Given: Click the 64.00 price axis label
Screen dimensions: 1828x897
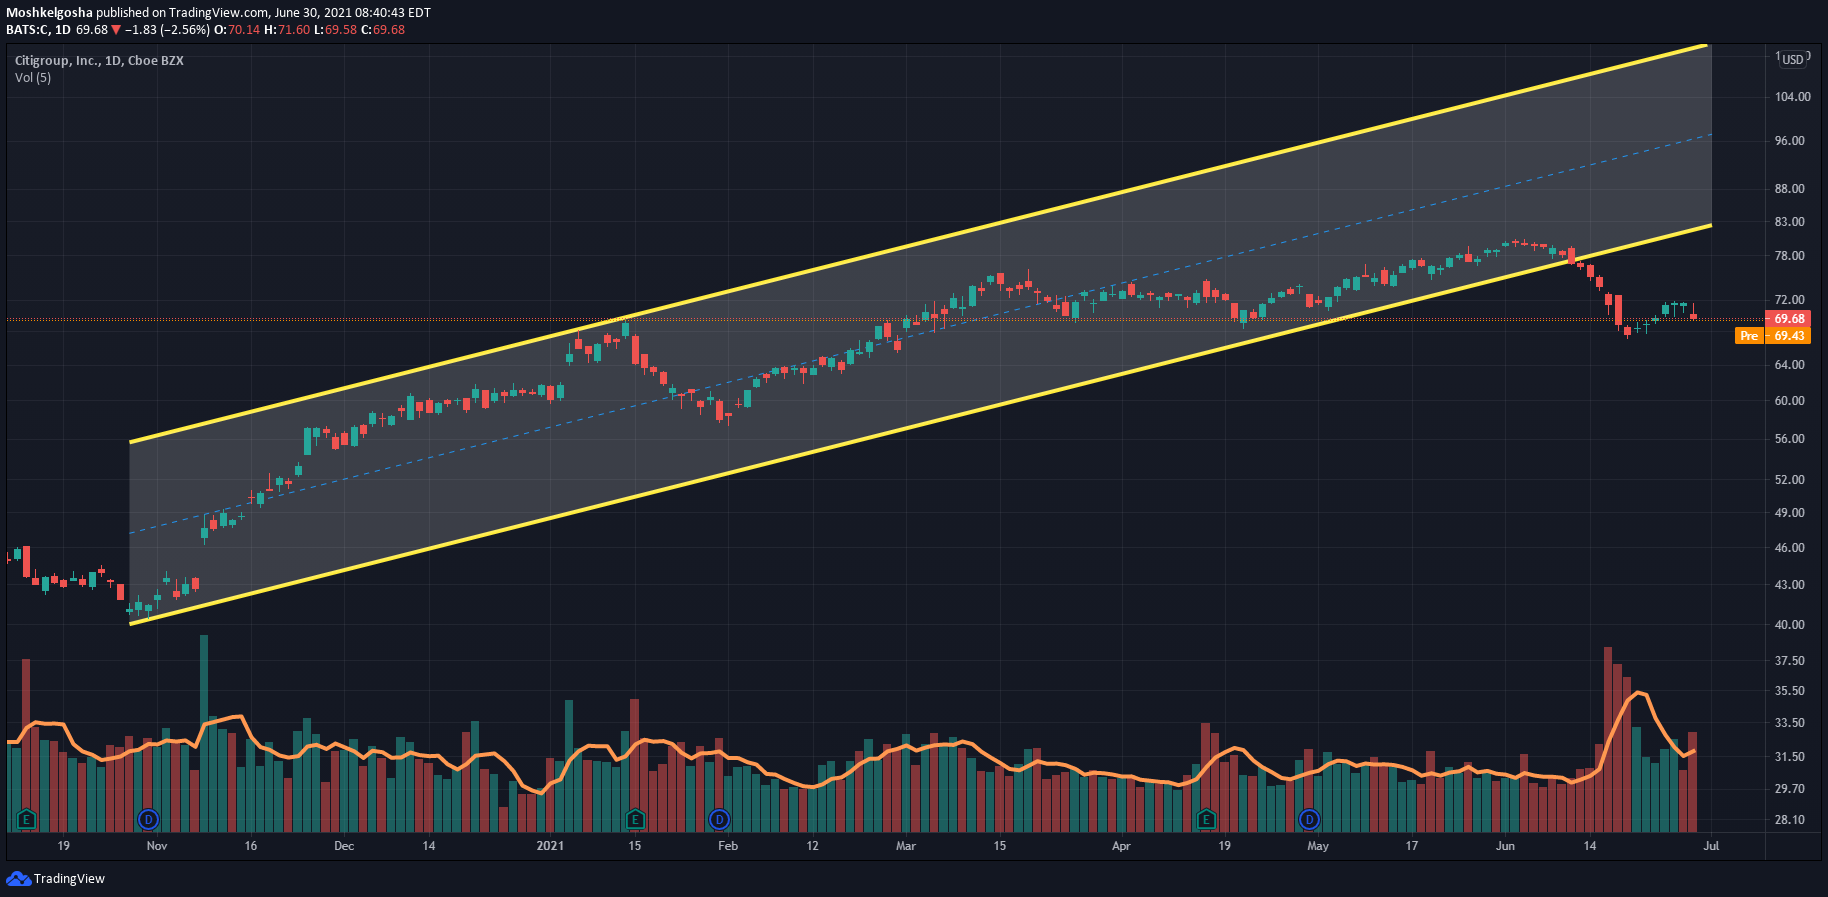Looking at the screenshot, I should pyautogui.click(x=1789, y=365).
